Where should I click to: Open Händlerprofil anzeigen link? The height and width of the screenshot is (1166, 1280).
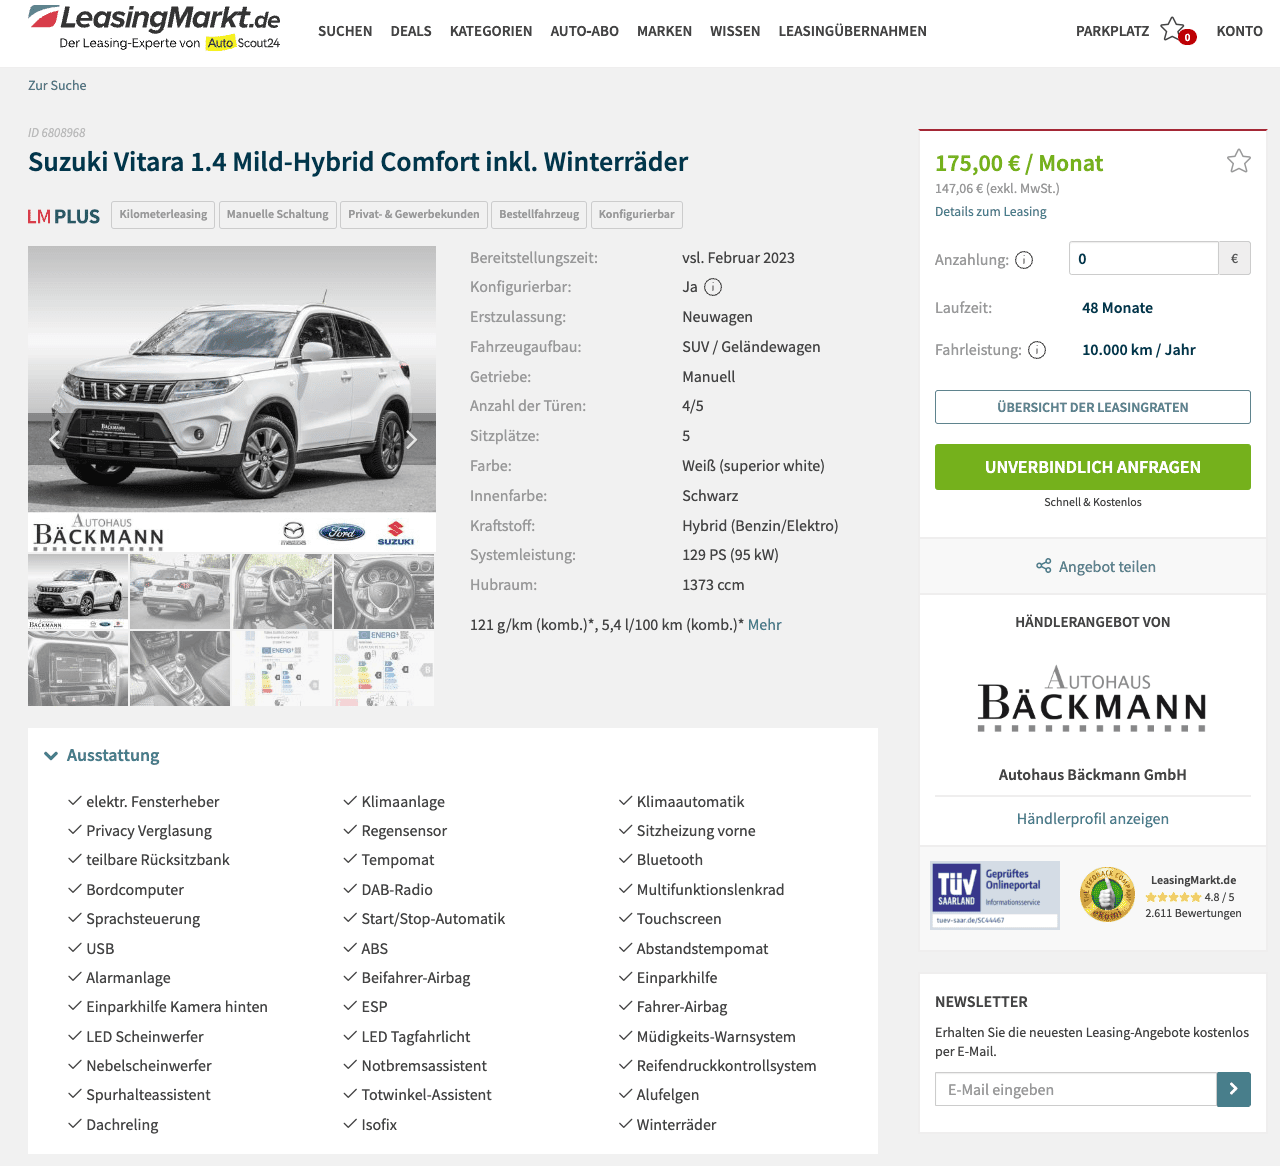1093,819
